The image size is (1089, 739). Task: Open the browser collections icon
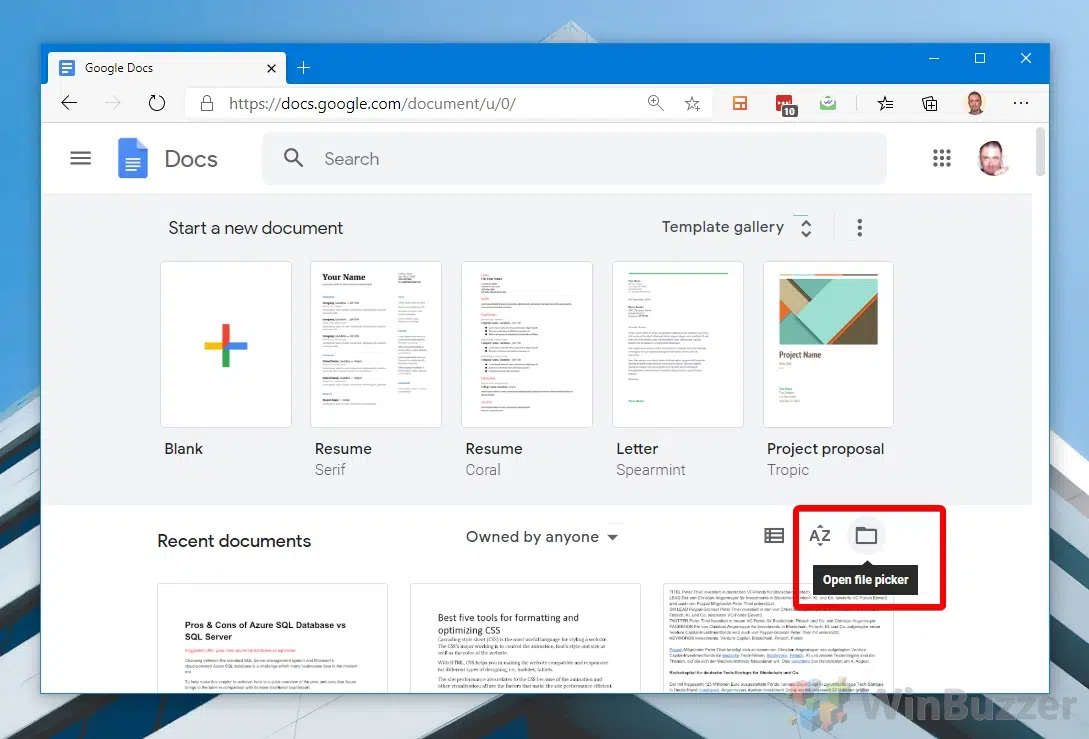[929, 103]
